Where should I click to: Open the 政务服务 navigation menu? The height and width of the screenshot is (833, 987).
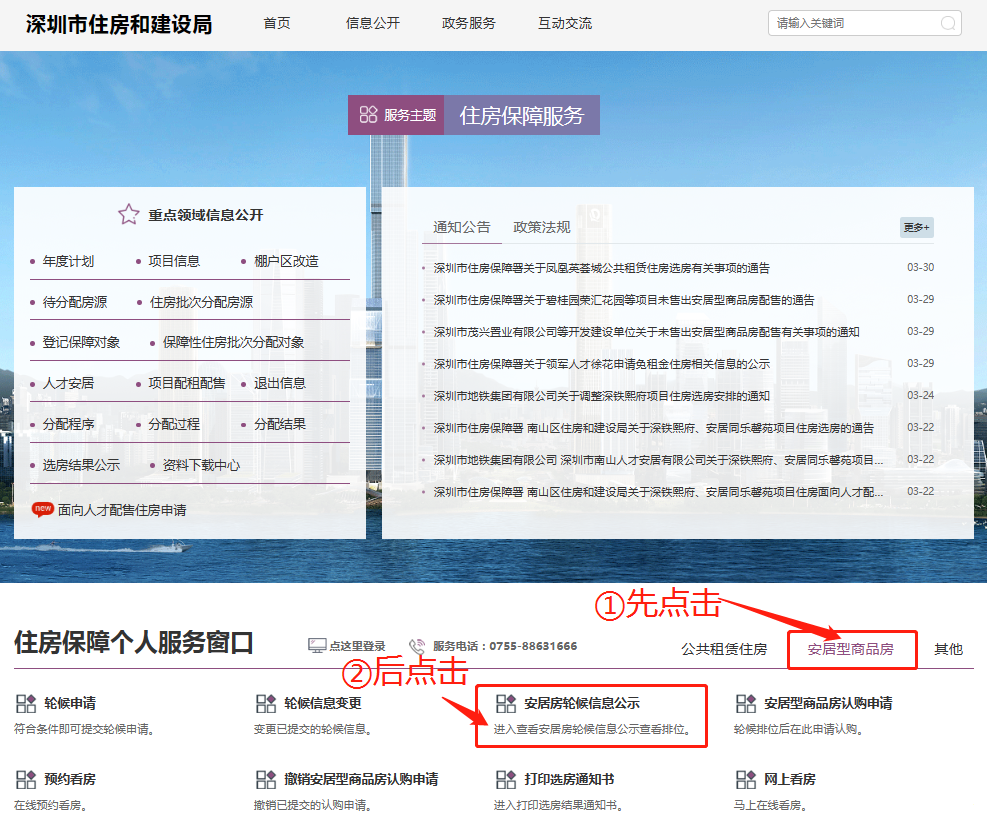[x=469, y=23]
